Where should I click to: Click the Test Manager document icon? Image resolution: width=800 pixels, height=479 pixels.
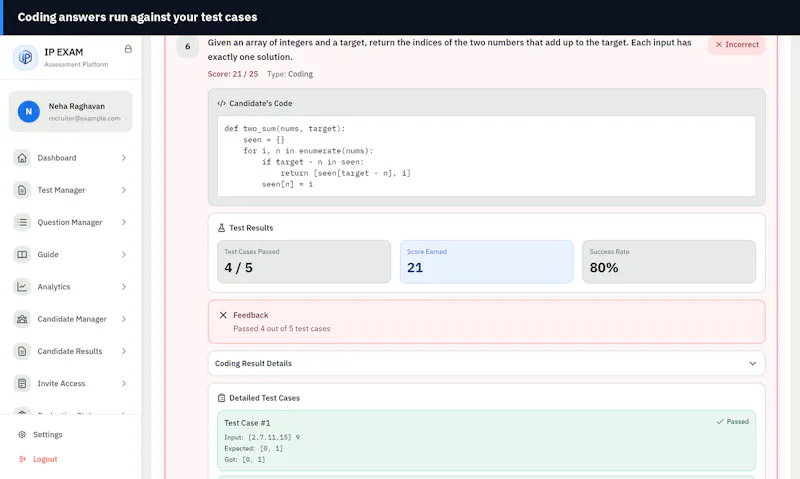(22, 190)
